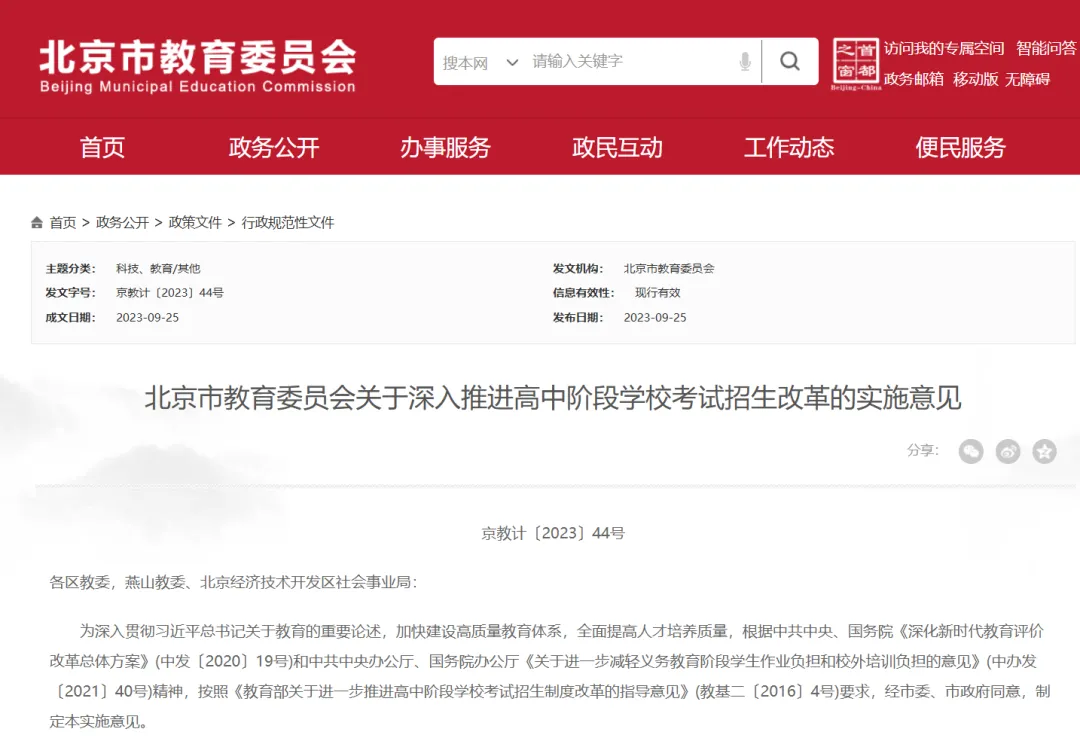Screen dimensions: 1080x738
Task: Open the 办事服务 menu item
Action: pyautogui.click(x=445, y=147)
